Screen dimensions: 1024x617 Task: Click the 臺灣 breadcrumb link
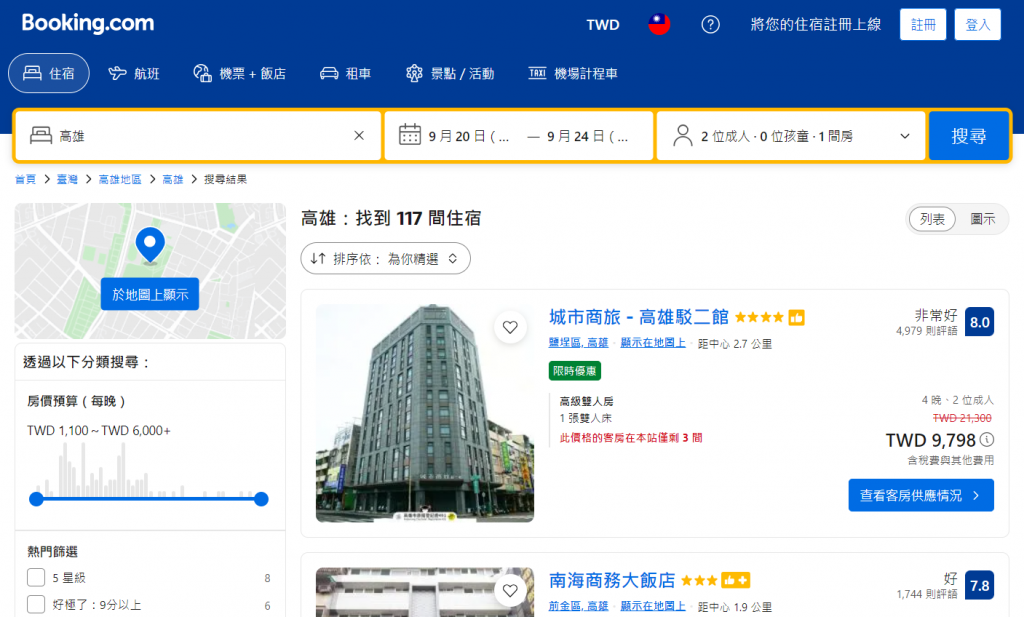coord(67,179)
